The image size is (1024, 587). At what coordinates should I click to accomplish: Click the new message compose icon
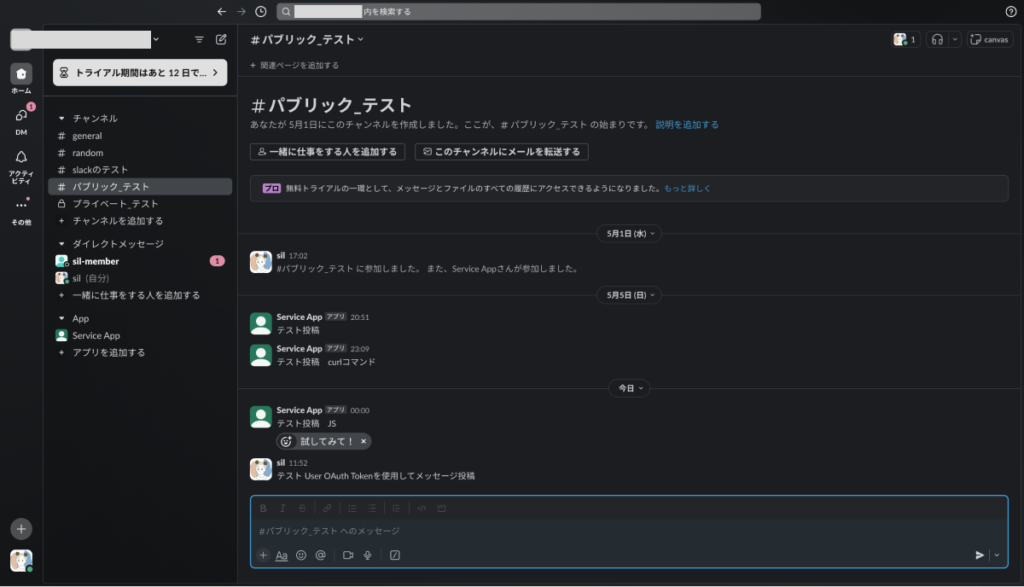(x=221, y=40)
